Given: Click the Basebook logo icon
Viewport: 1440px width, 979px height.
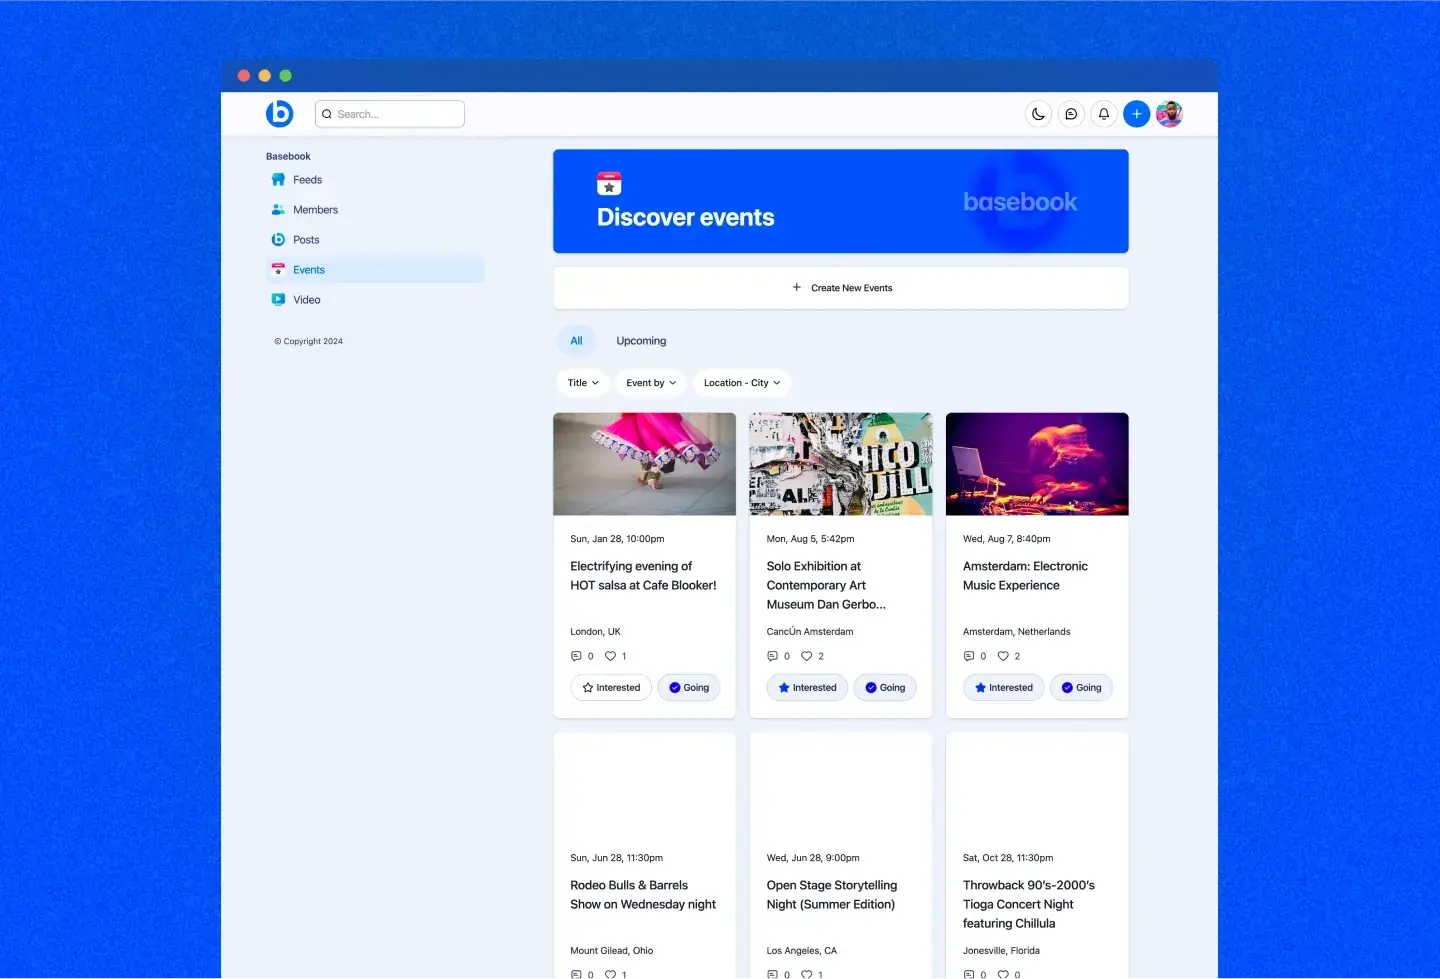Looking at the screenshot, I should 280,114.
